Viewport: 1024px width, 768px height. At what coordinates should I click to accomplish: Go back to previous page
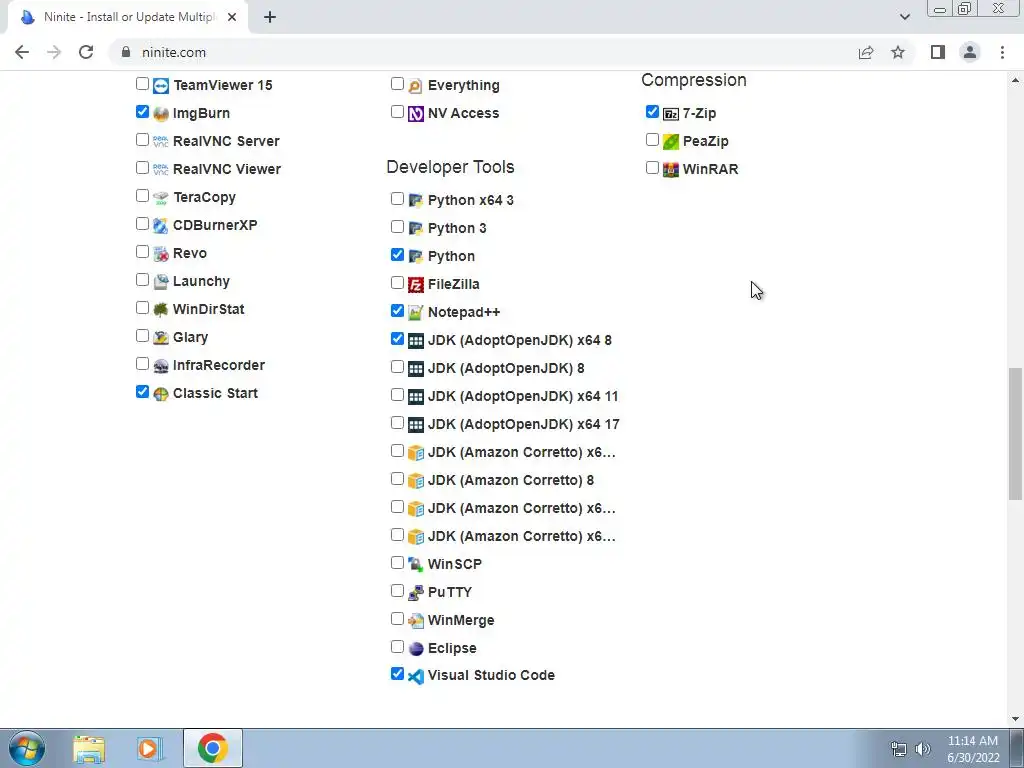22,52
